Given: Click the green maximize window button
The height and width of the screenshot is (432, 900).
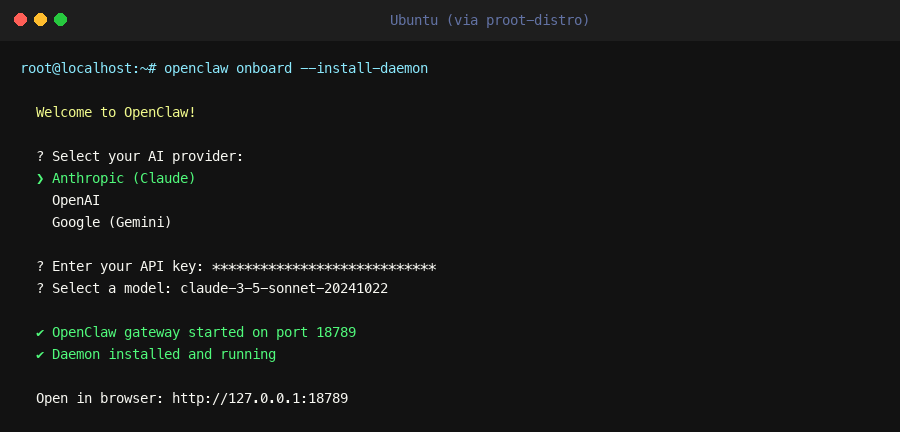Looking at the screenshot, I should pyautogui.click(x=60, y=20).
